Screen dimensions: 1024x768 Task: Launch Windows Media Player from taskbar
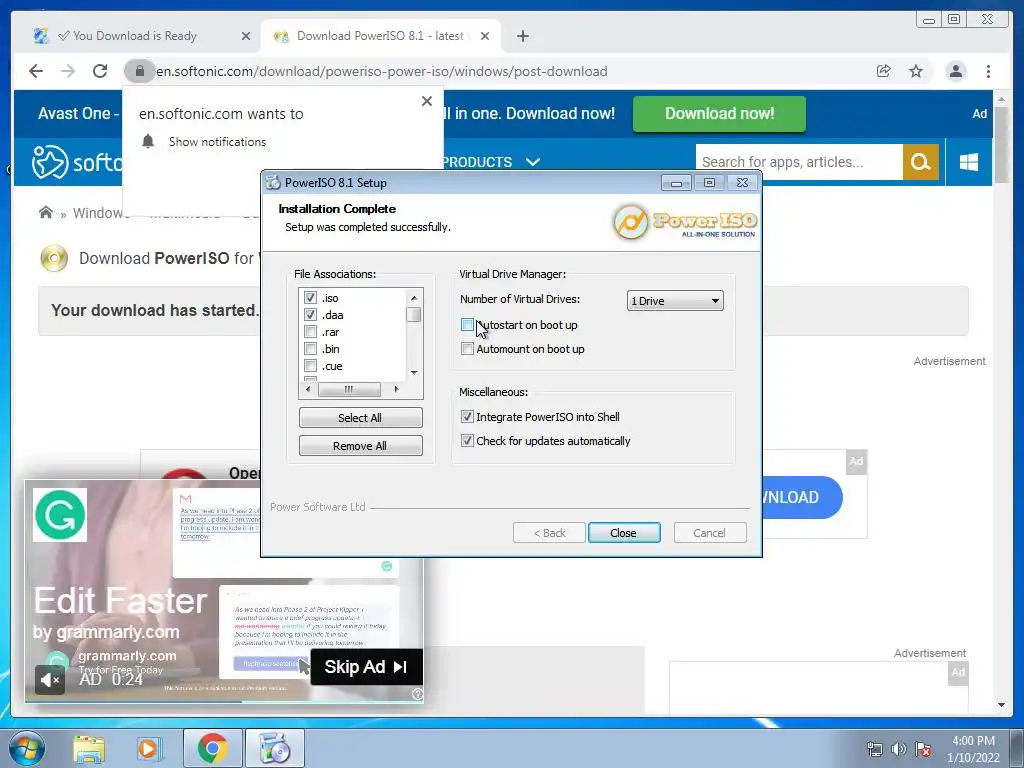149,748
